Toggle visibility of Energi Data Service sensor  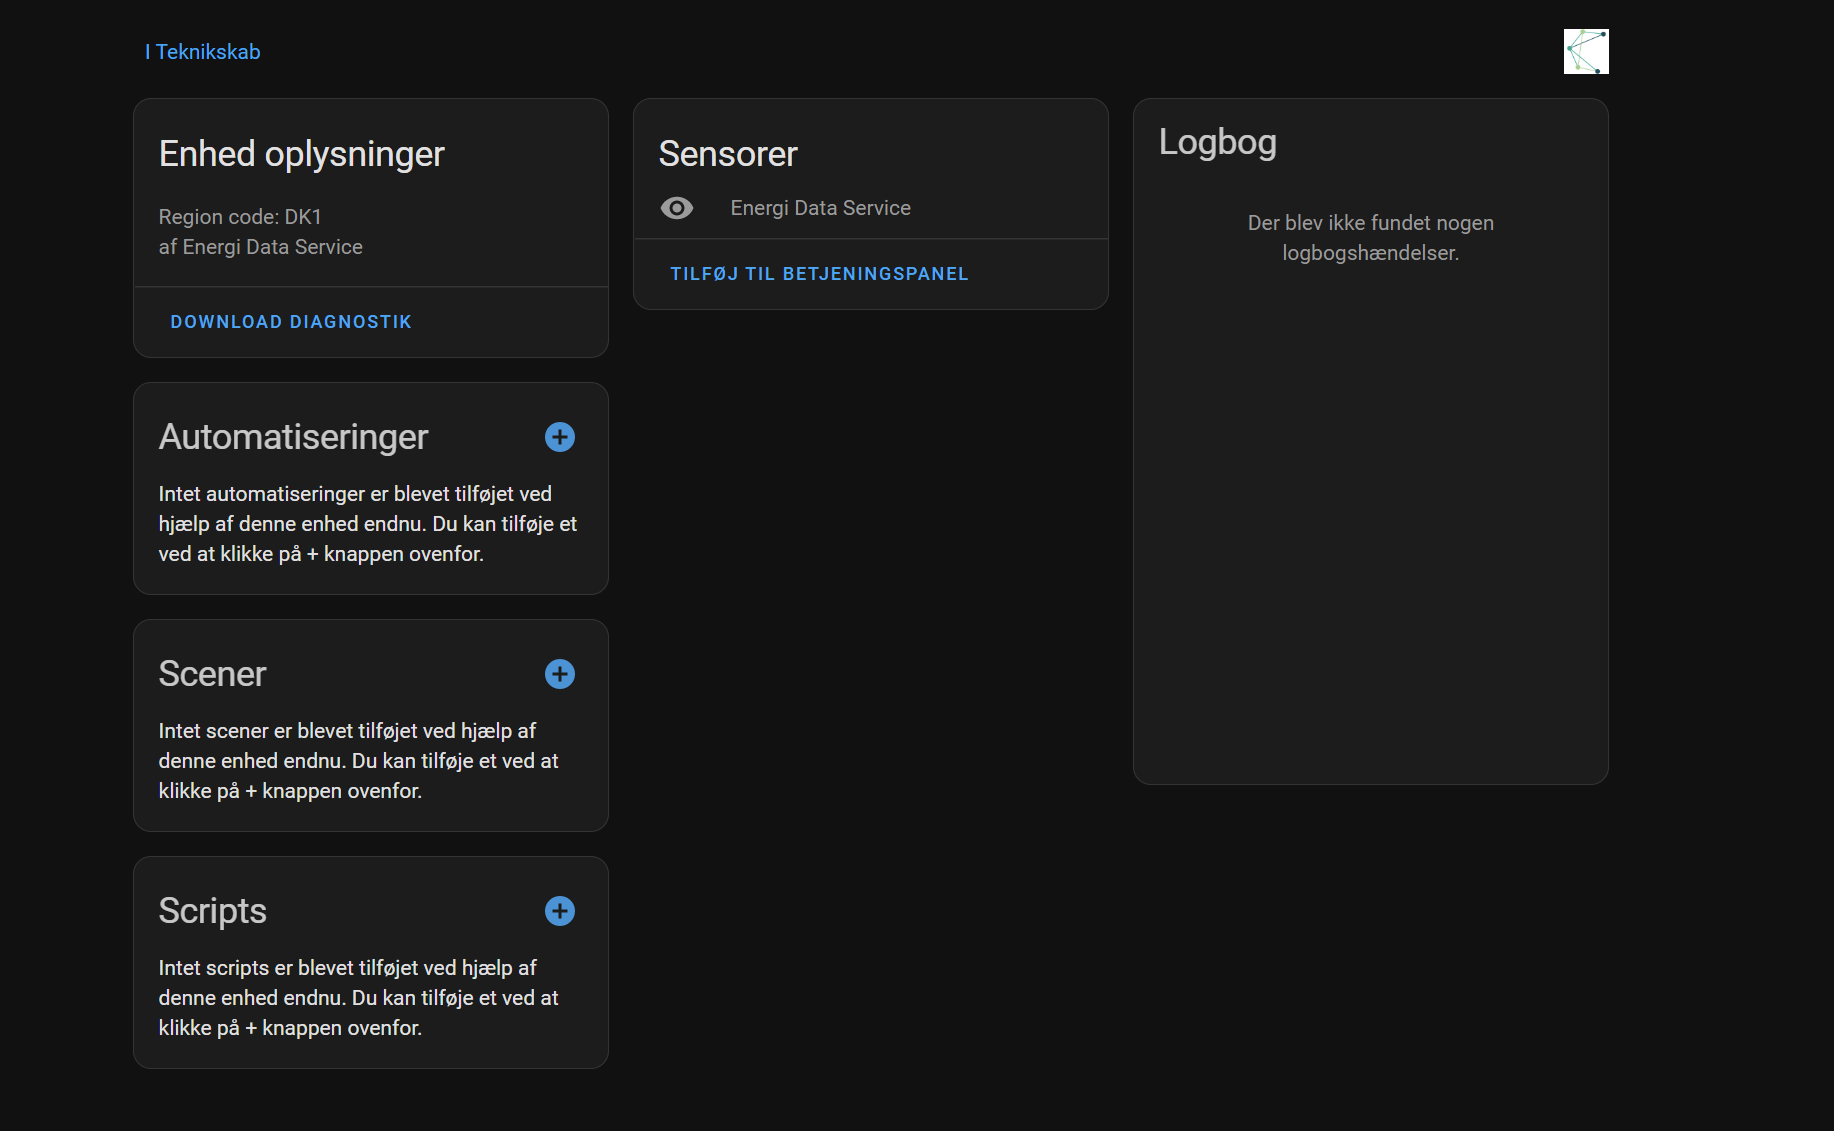tap(677, 207)
